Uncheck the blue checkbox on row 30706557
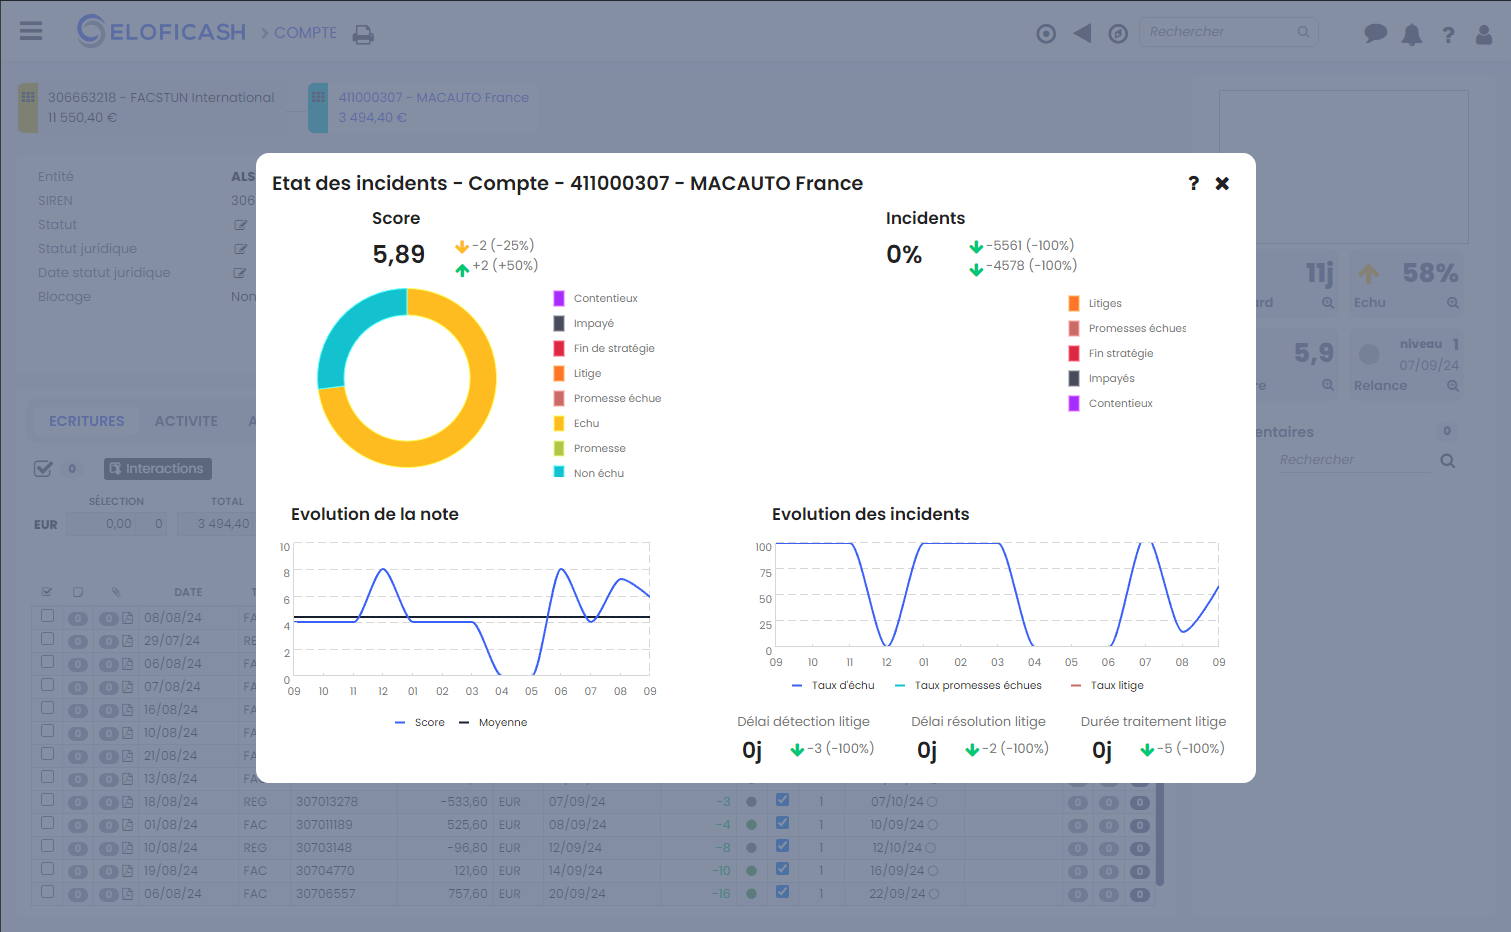Screen dimensions: 1511x932 coord(782,892)
